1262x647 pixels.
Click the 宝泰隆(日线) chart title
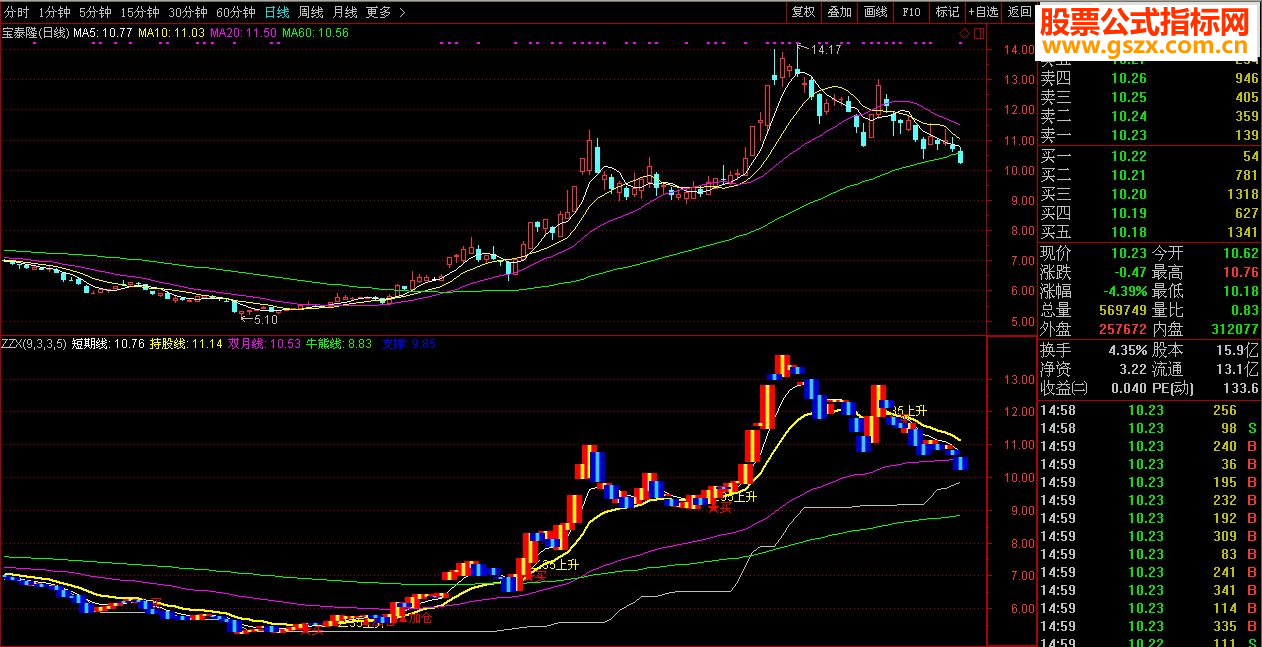coord(35,33)
